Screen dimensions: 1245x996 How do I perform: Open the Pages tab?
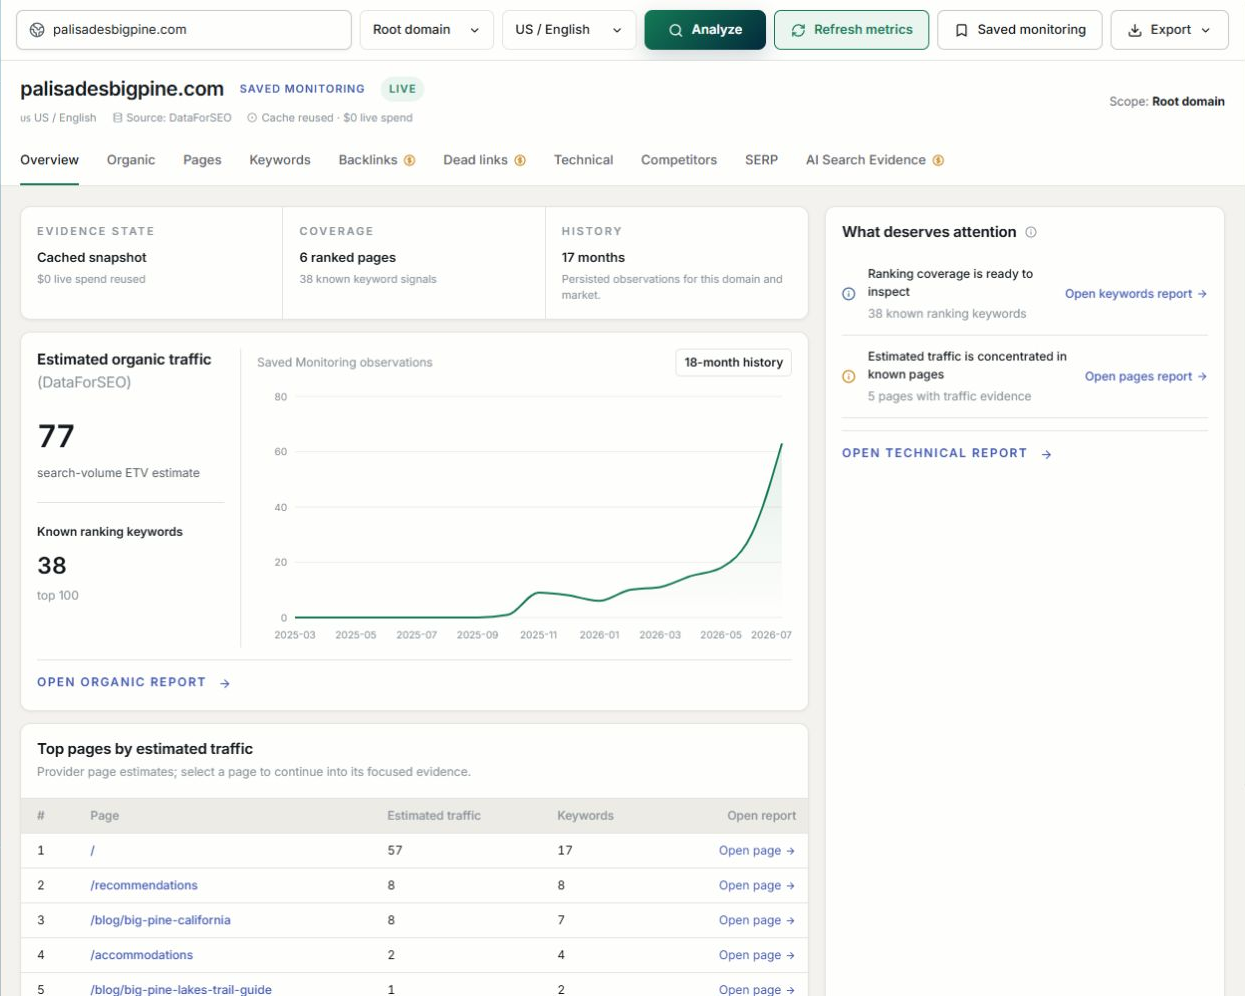202,160
